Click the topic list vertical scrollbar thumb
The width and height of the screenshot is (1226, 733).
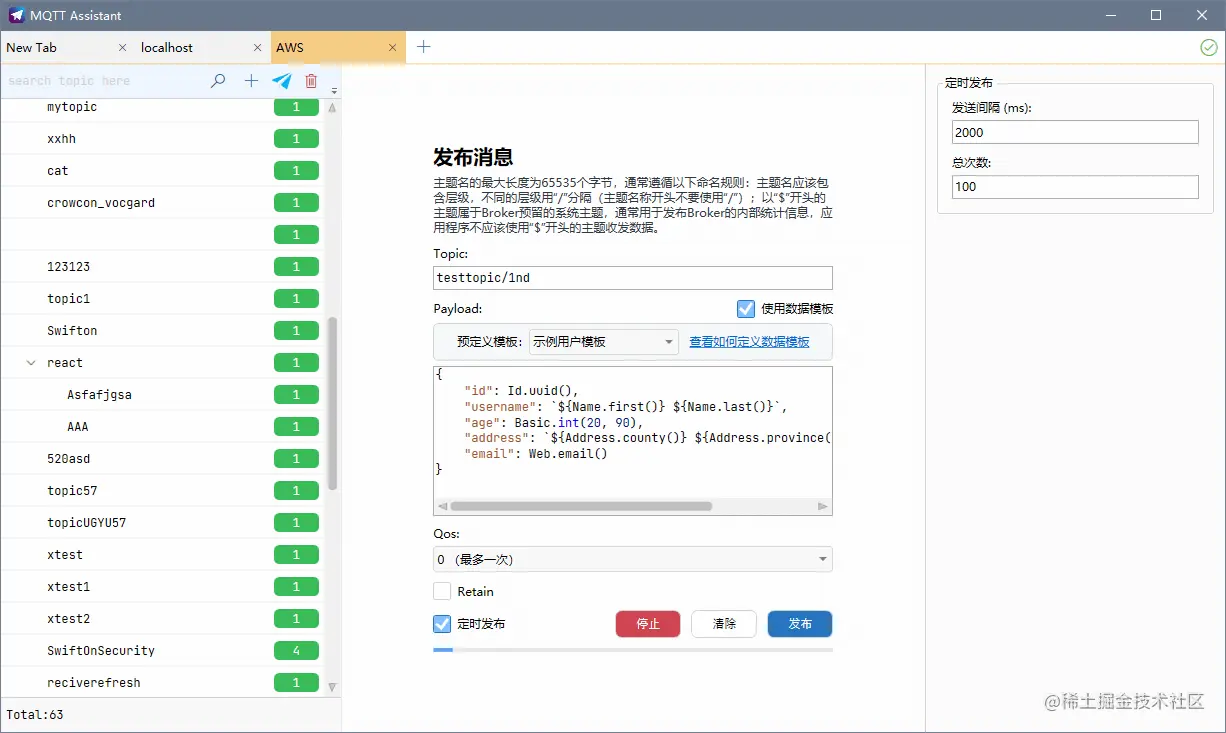click(333, 404)
